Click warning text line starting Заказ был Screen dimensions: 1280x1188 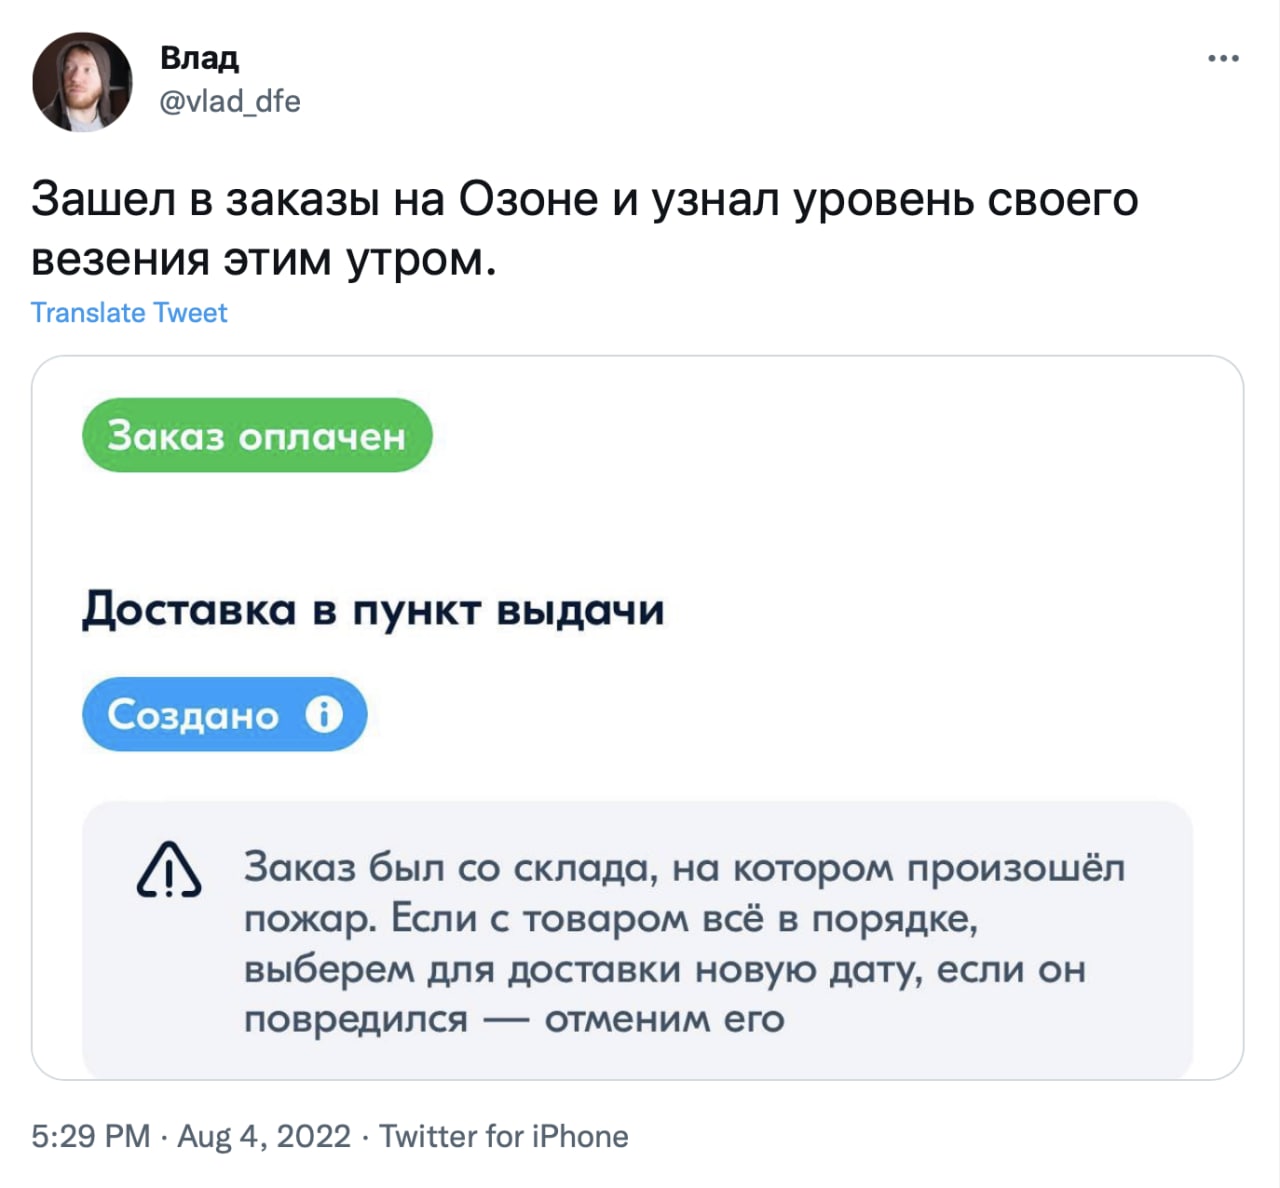(684, 867)
